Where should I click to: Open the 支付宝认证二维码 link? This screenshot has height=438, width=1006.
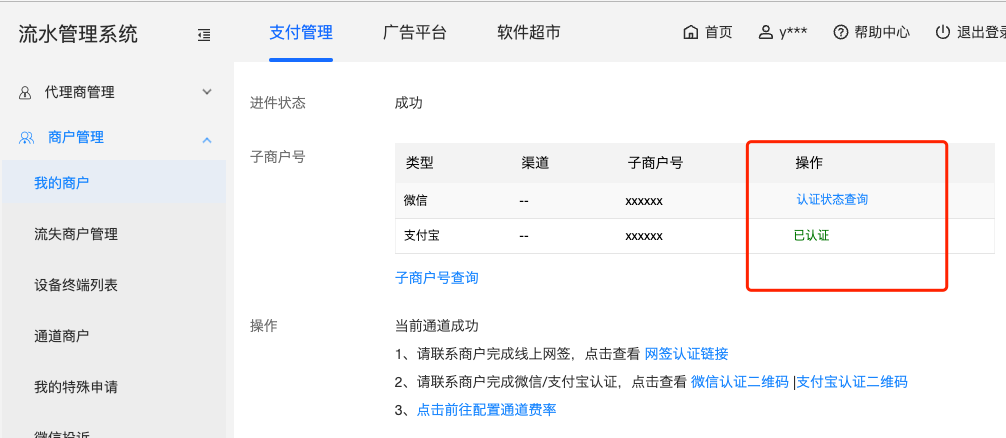(x=852, y=382)
